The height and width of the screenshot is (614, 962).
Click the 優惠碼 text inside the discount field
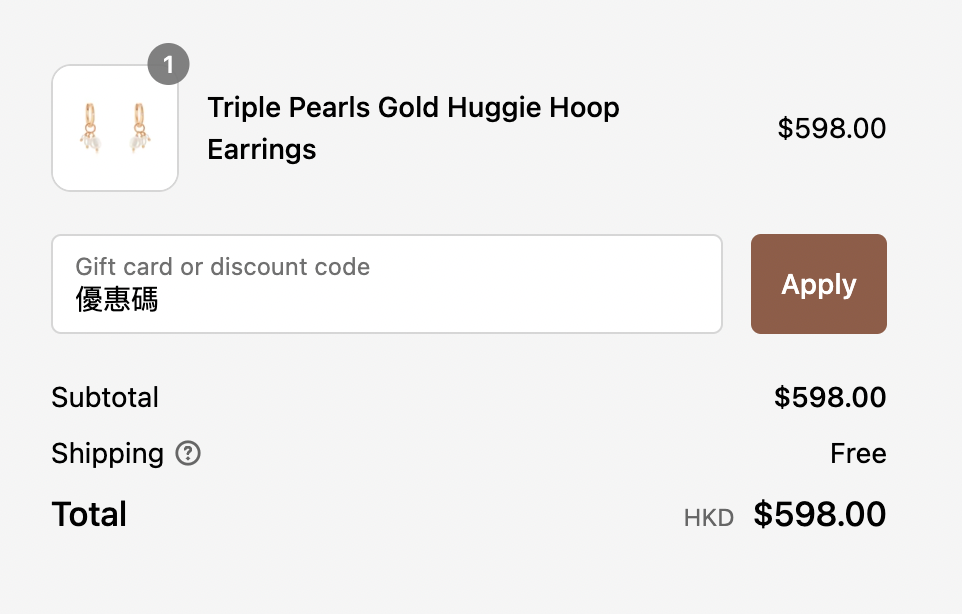click(117, 299)
